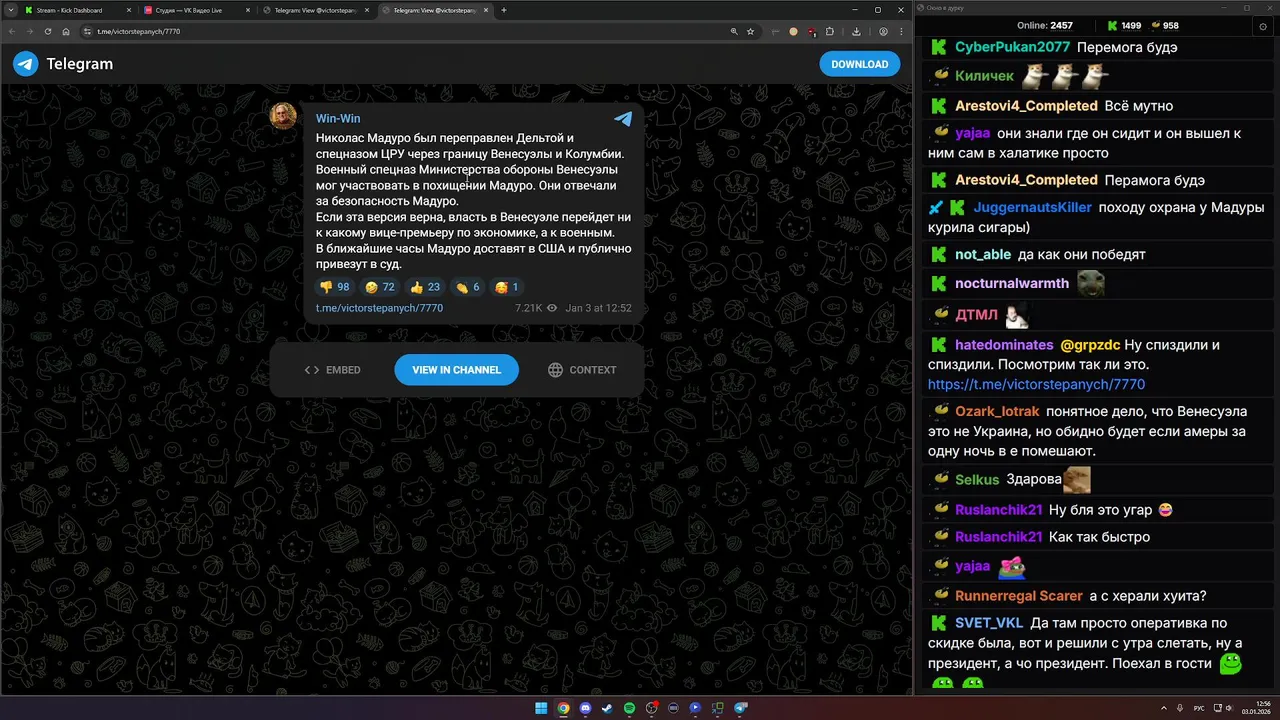1280x720 pixels.
Task: Click the zoom magnifier icon in address bar
Action: pyautogui.click(x=732, y=31)
